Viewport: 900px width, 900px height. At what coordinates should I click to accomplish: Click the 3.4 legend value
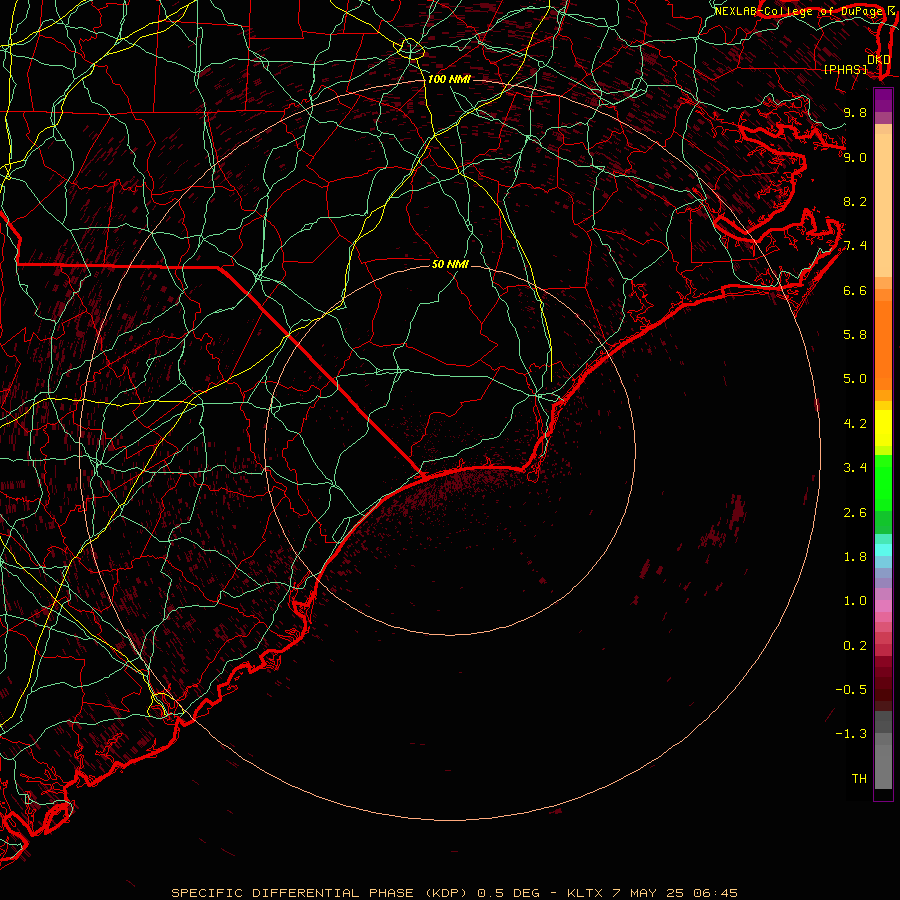point(855,468)
